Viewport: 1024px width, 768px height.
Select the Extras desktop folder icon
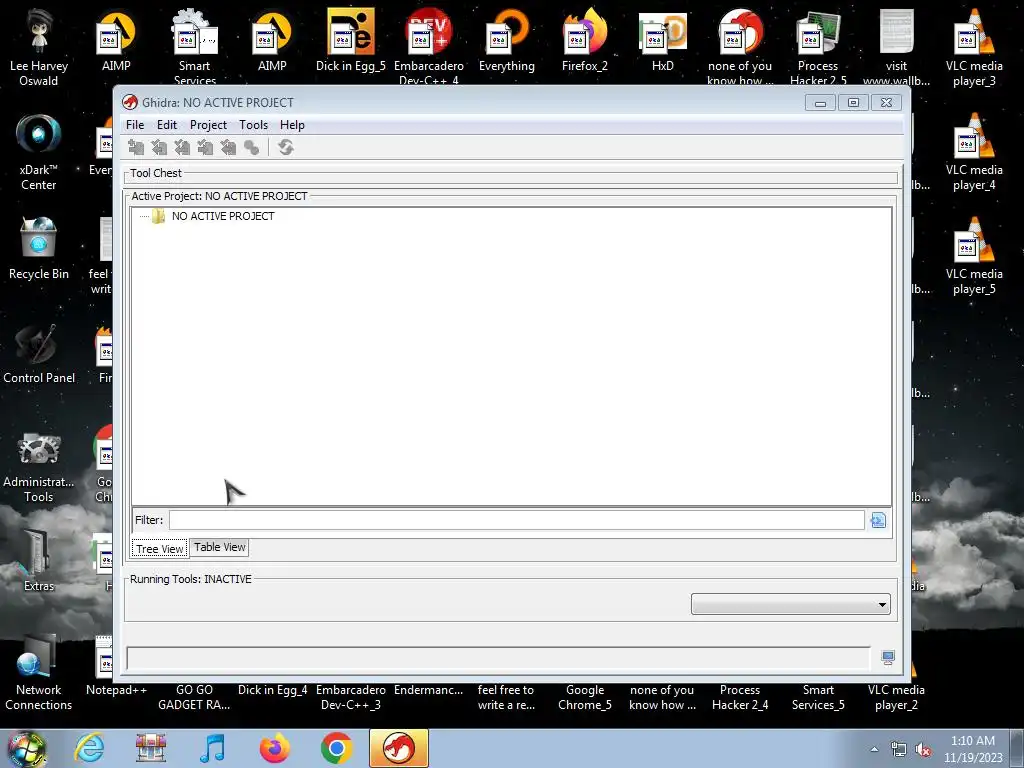coord(39,560)
